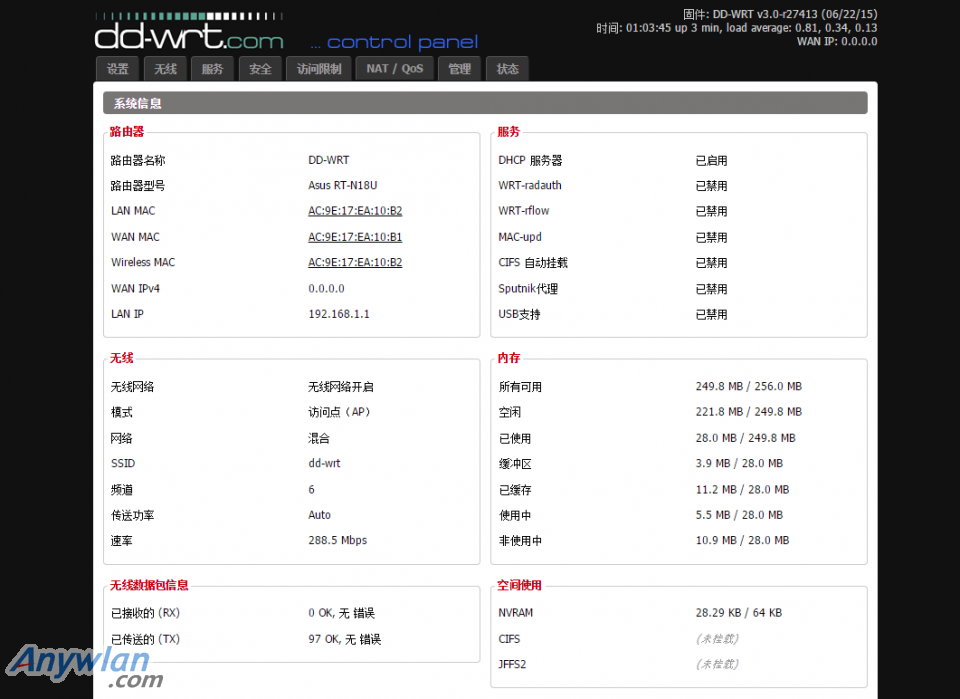Switch to the 服务 tab
This screenshot has height=699, width=960.
pos(212,69)
